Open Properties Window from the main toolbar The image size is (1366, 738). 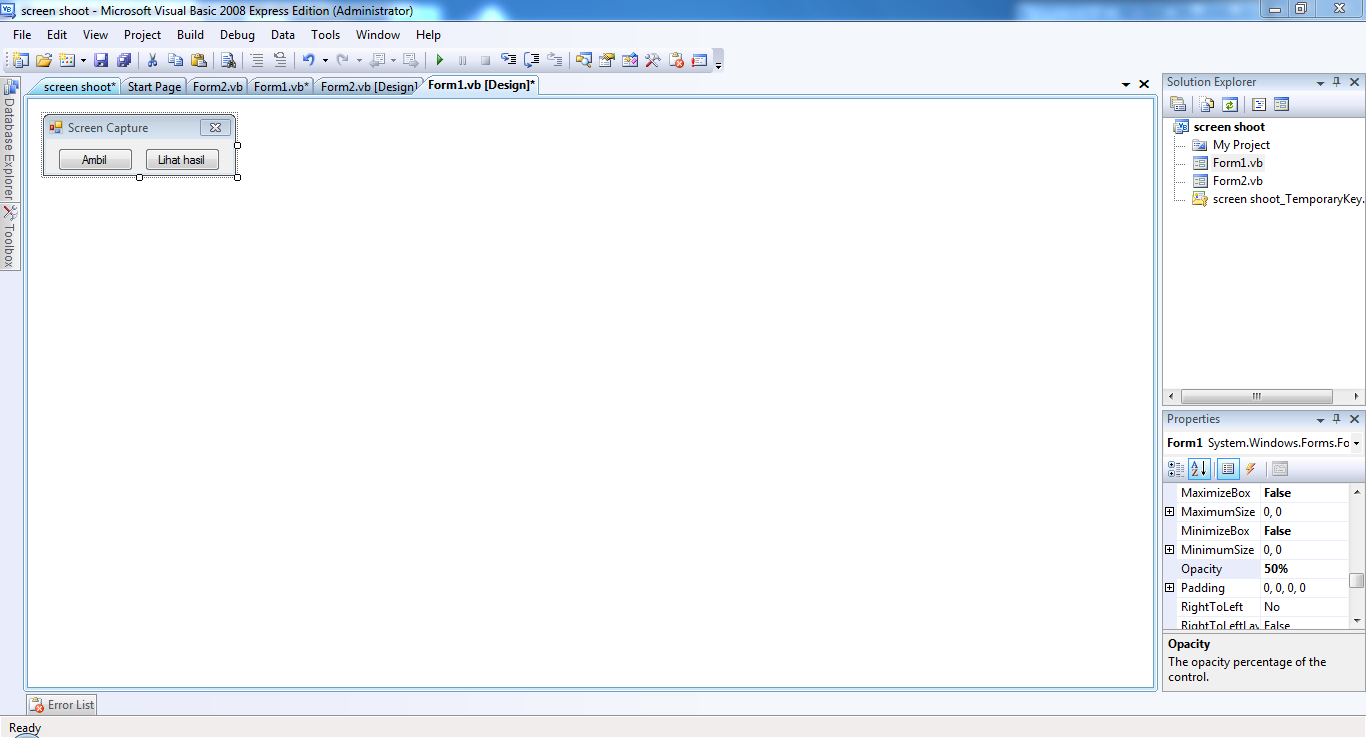(607, 60)
